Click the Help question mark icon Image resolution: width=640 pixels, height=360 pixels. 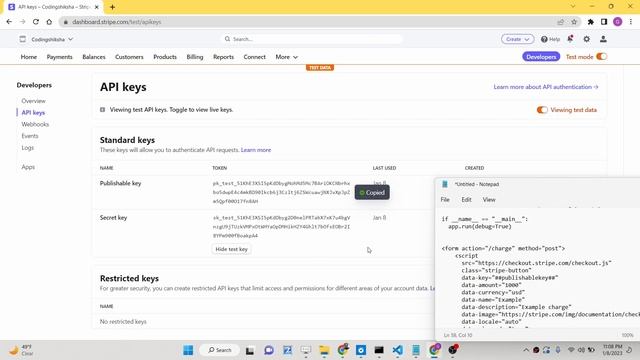544,39
